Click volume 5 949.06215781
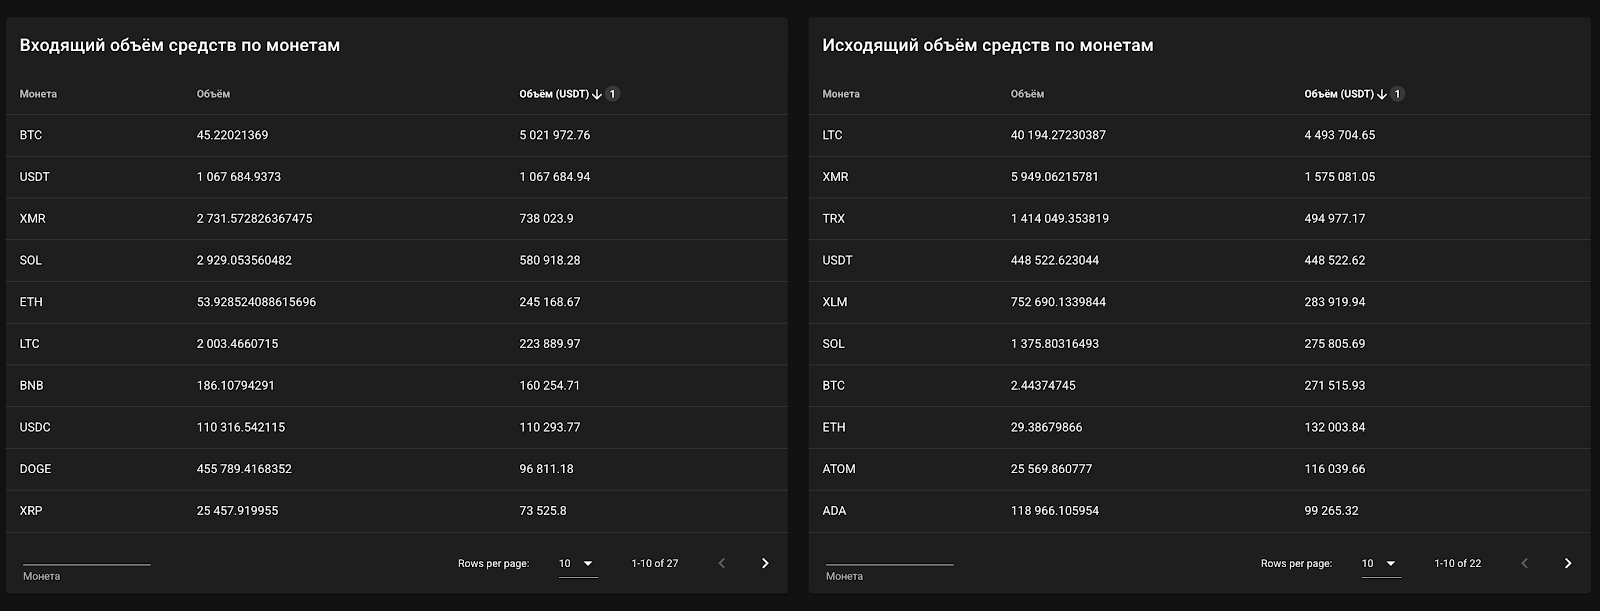1600x611 pixels. (x=1054, y=177)
